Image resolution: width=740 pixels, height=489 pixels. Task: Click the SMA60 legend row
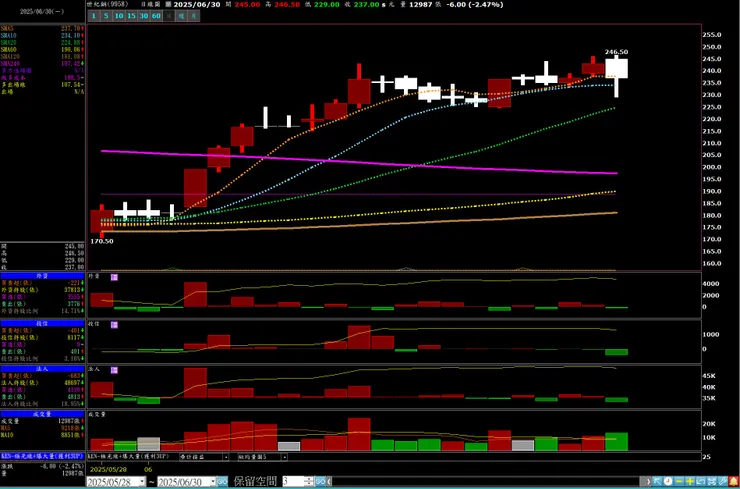42,49
